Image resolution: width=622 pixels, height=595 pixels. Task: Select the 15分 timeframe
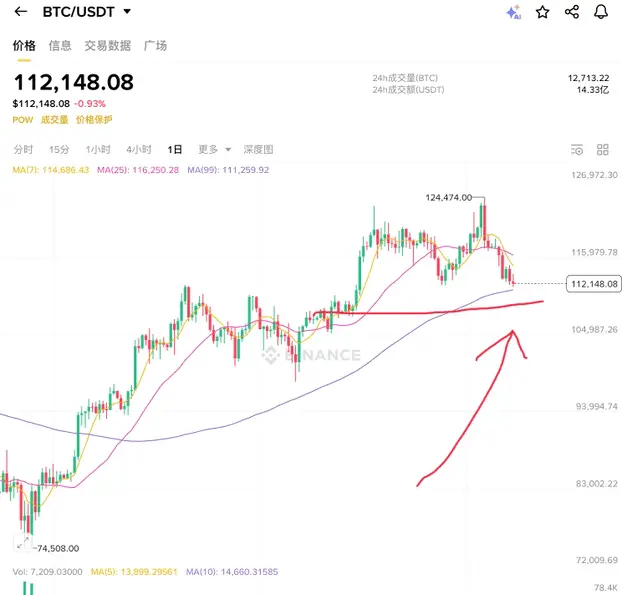[x=59, y=150]
